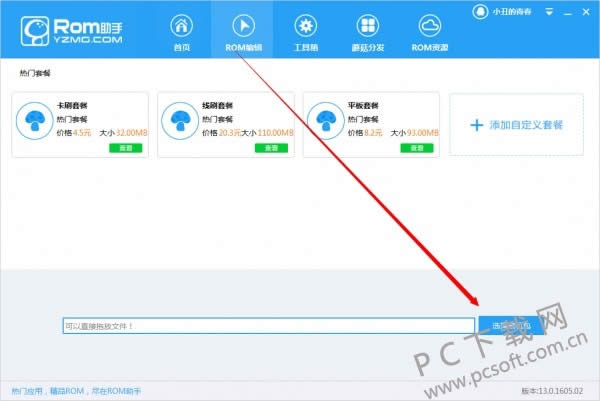The height and width of the screenshot is (401, 600).
Task: Focus the ROM file path input field
Action: tap(269, 326)
